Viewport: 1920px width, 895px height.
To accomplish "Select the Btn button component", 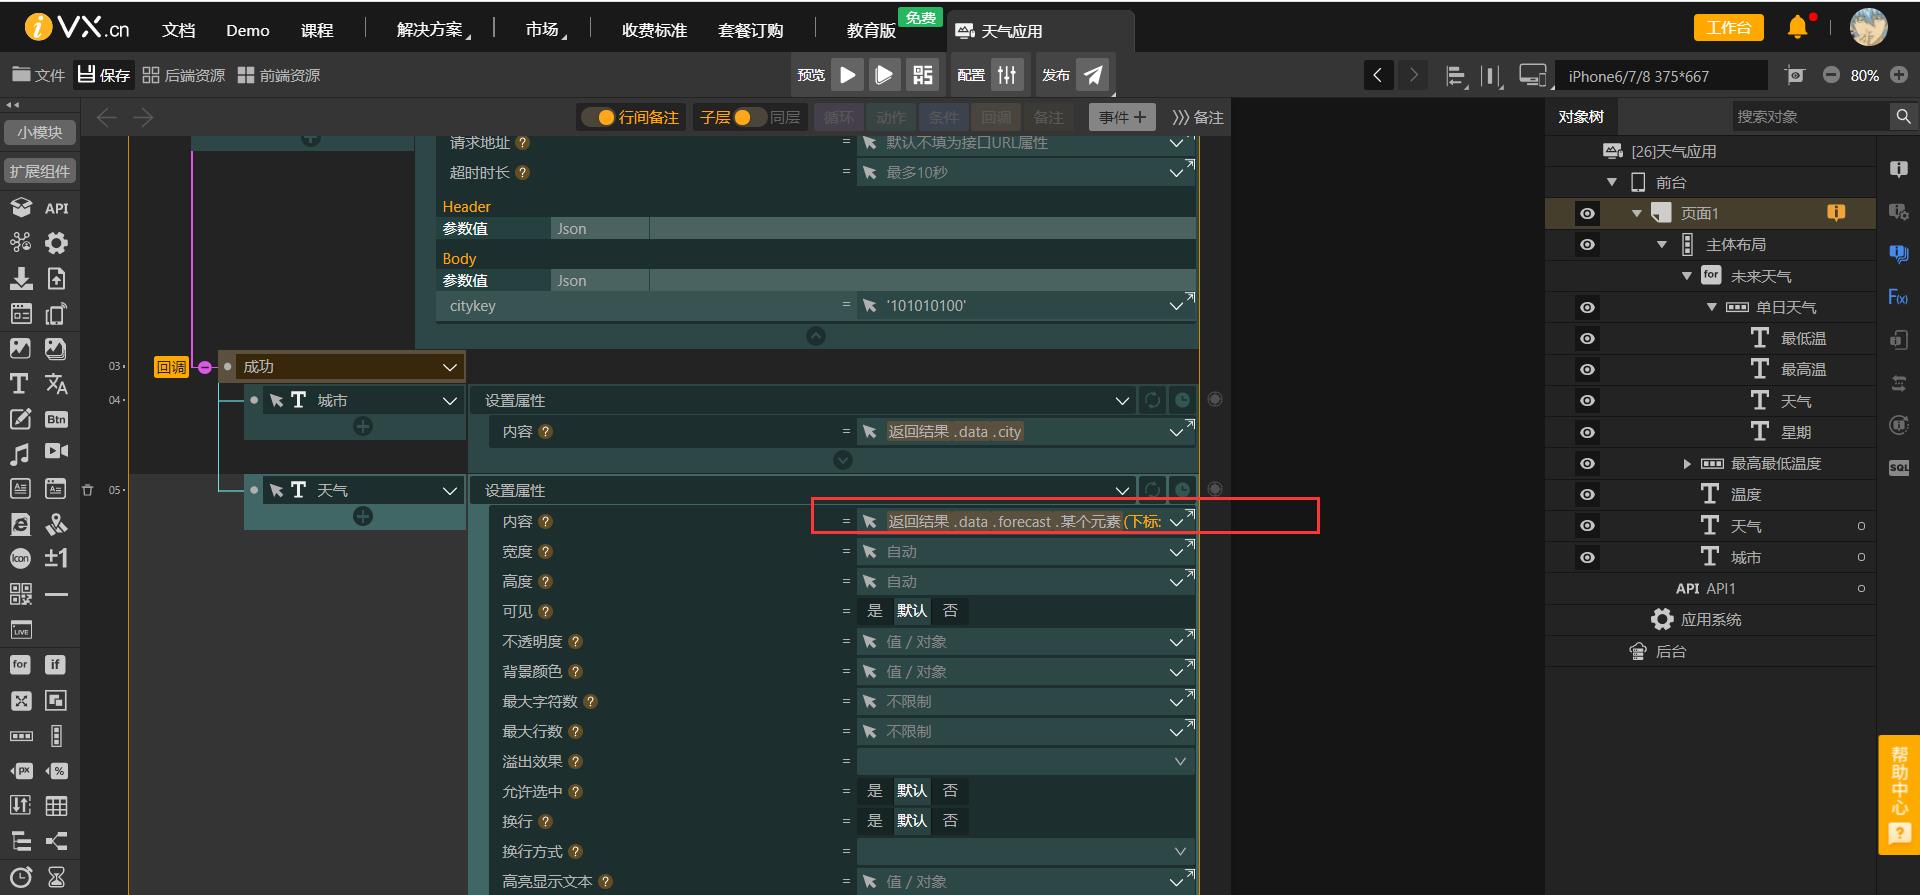I will pos(56,419).
